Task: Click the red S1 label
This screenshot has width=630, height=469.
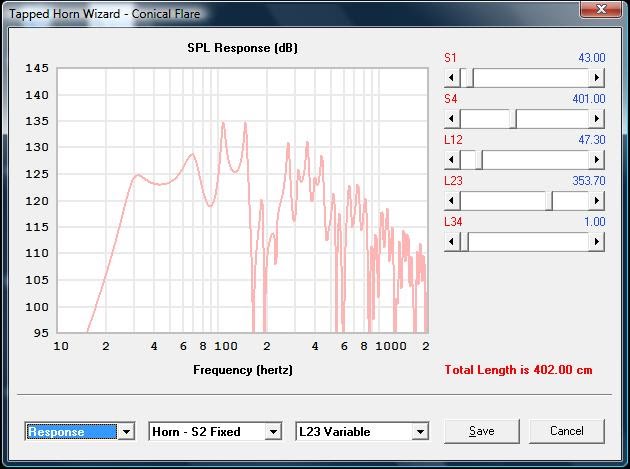Action: (450, 58)
